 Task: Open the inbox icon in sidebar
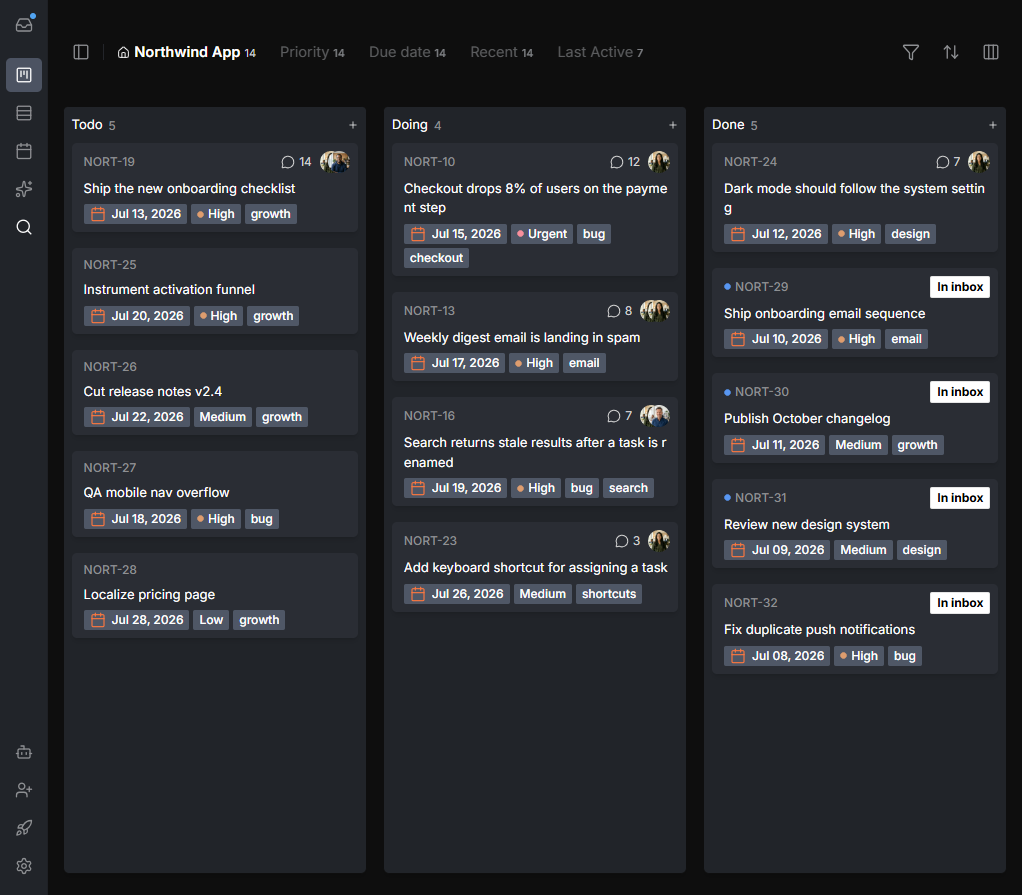pos(24,25)
